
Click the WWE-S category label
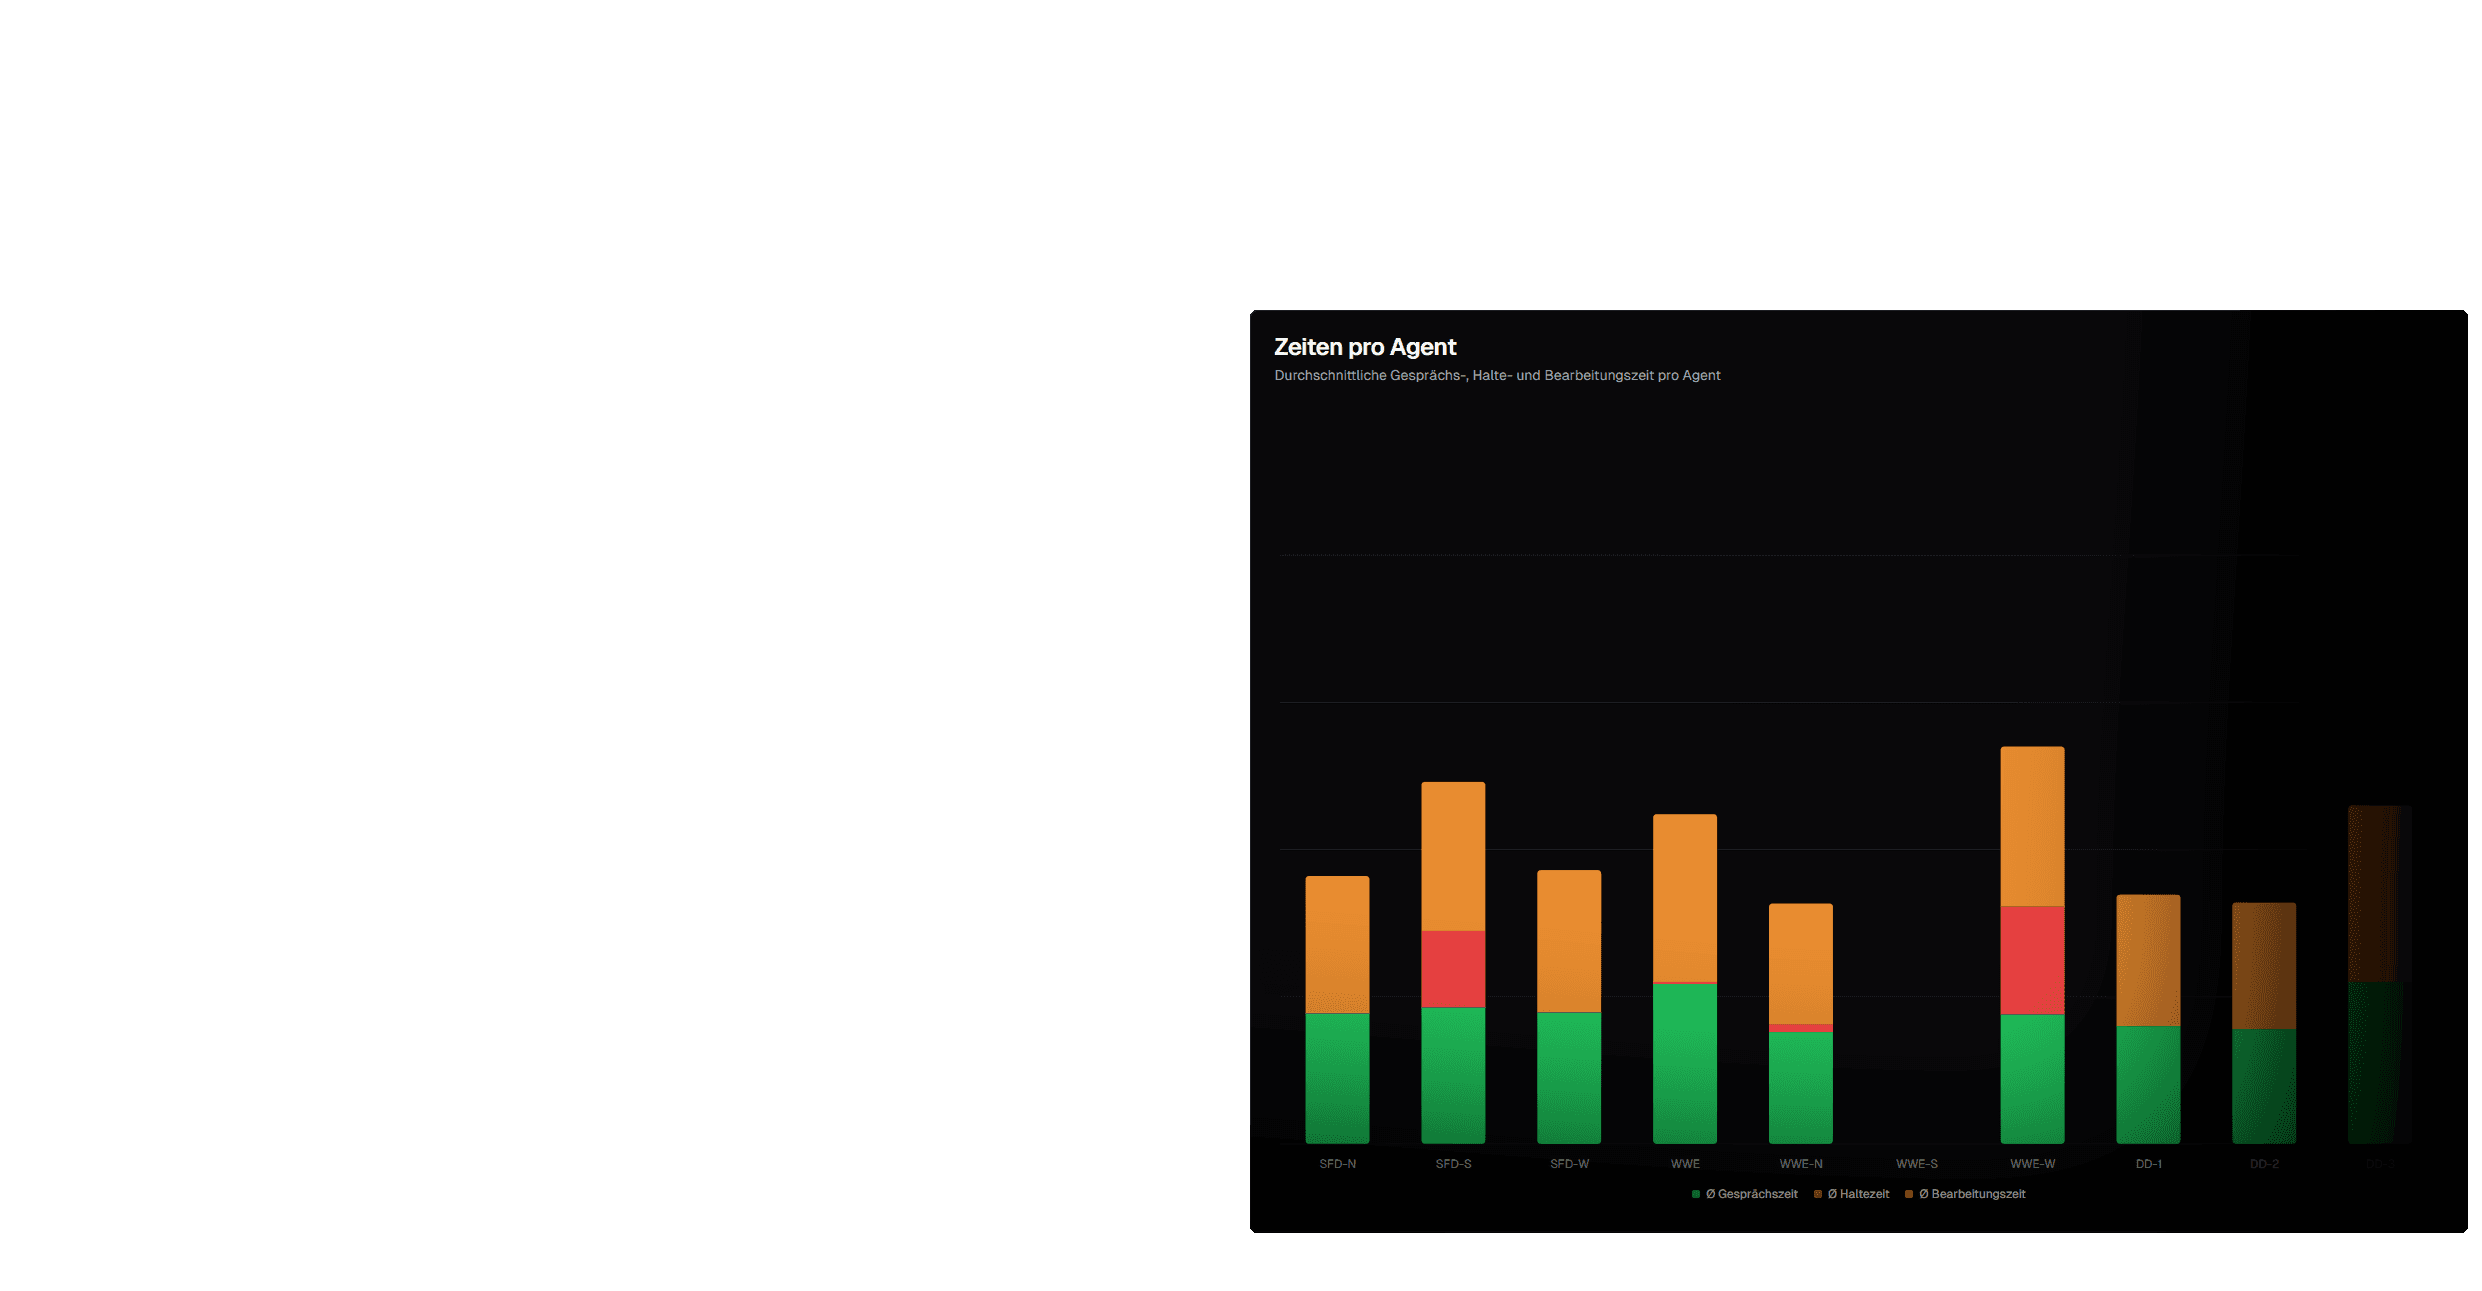point(1918,1163)
